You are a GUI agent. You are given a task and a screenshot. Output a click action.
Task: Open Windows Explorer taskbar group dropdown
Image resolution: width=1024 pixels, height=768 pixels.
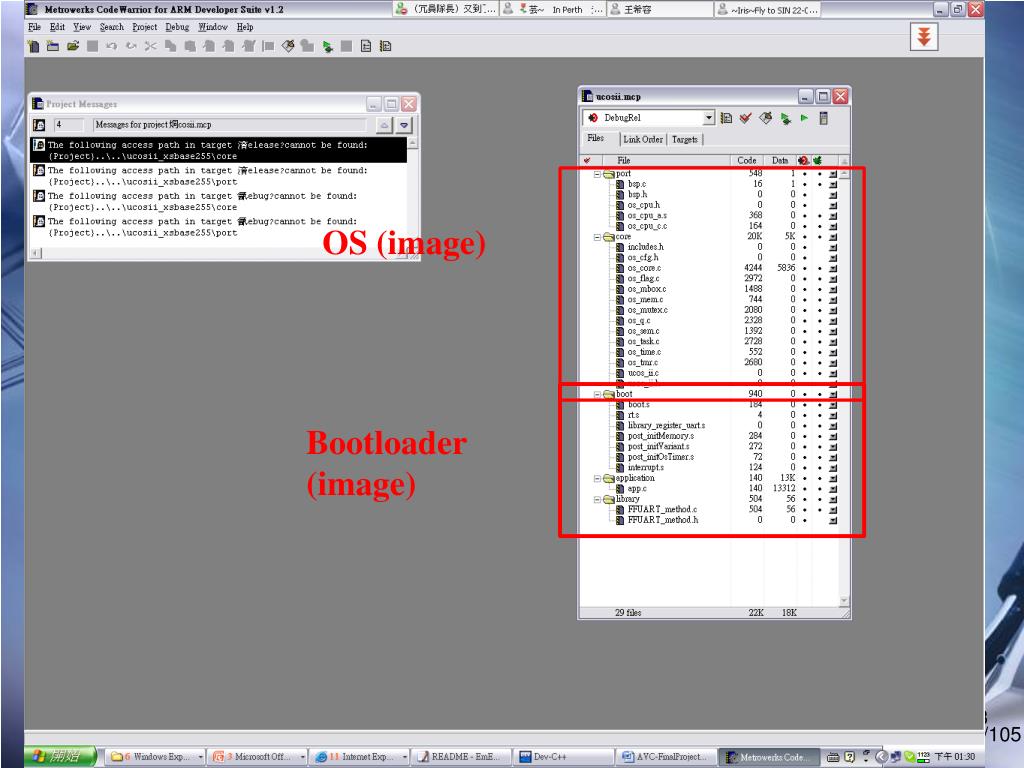click(200, 757)
